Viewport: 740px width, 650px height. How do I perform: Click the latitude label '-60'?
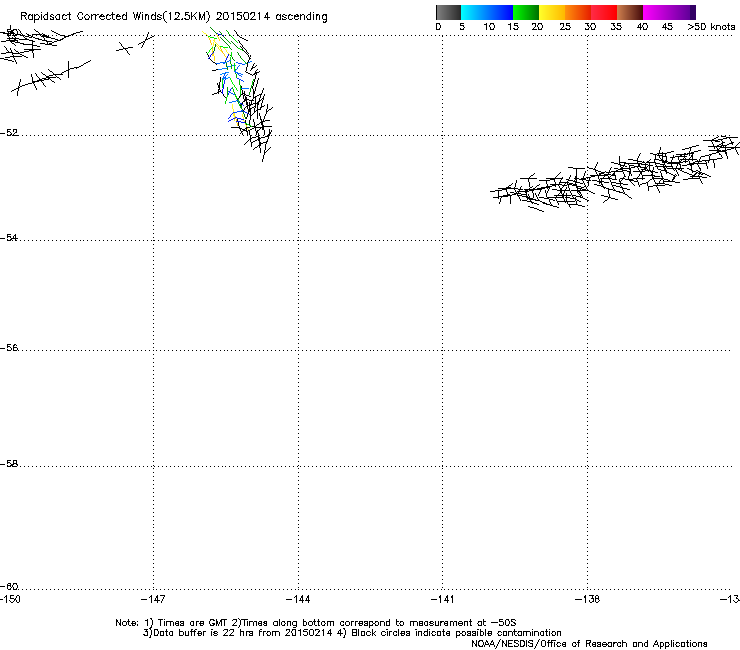[x=9, y=586]
